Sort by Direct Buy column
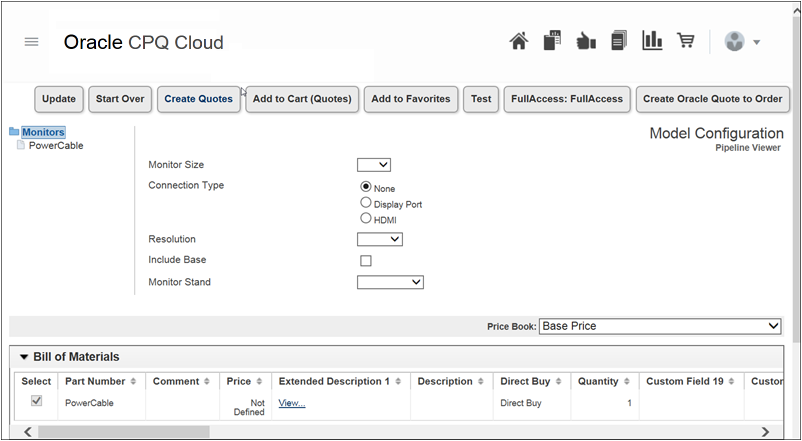The height and width of the screenshot is (441, 802). (x=559, y=382)
